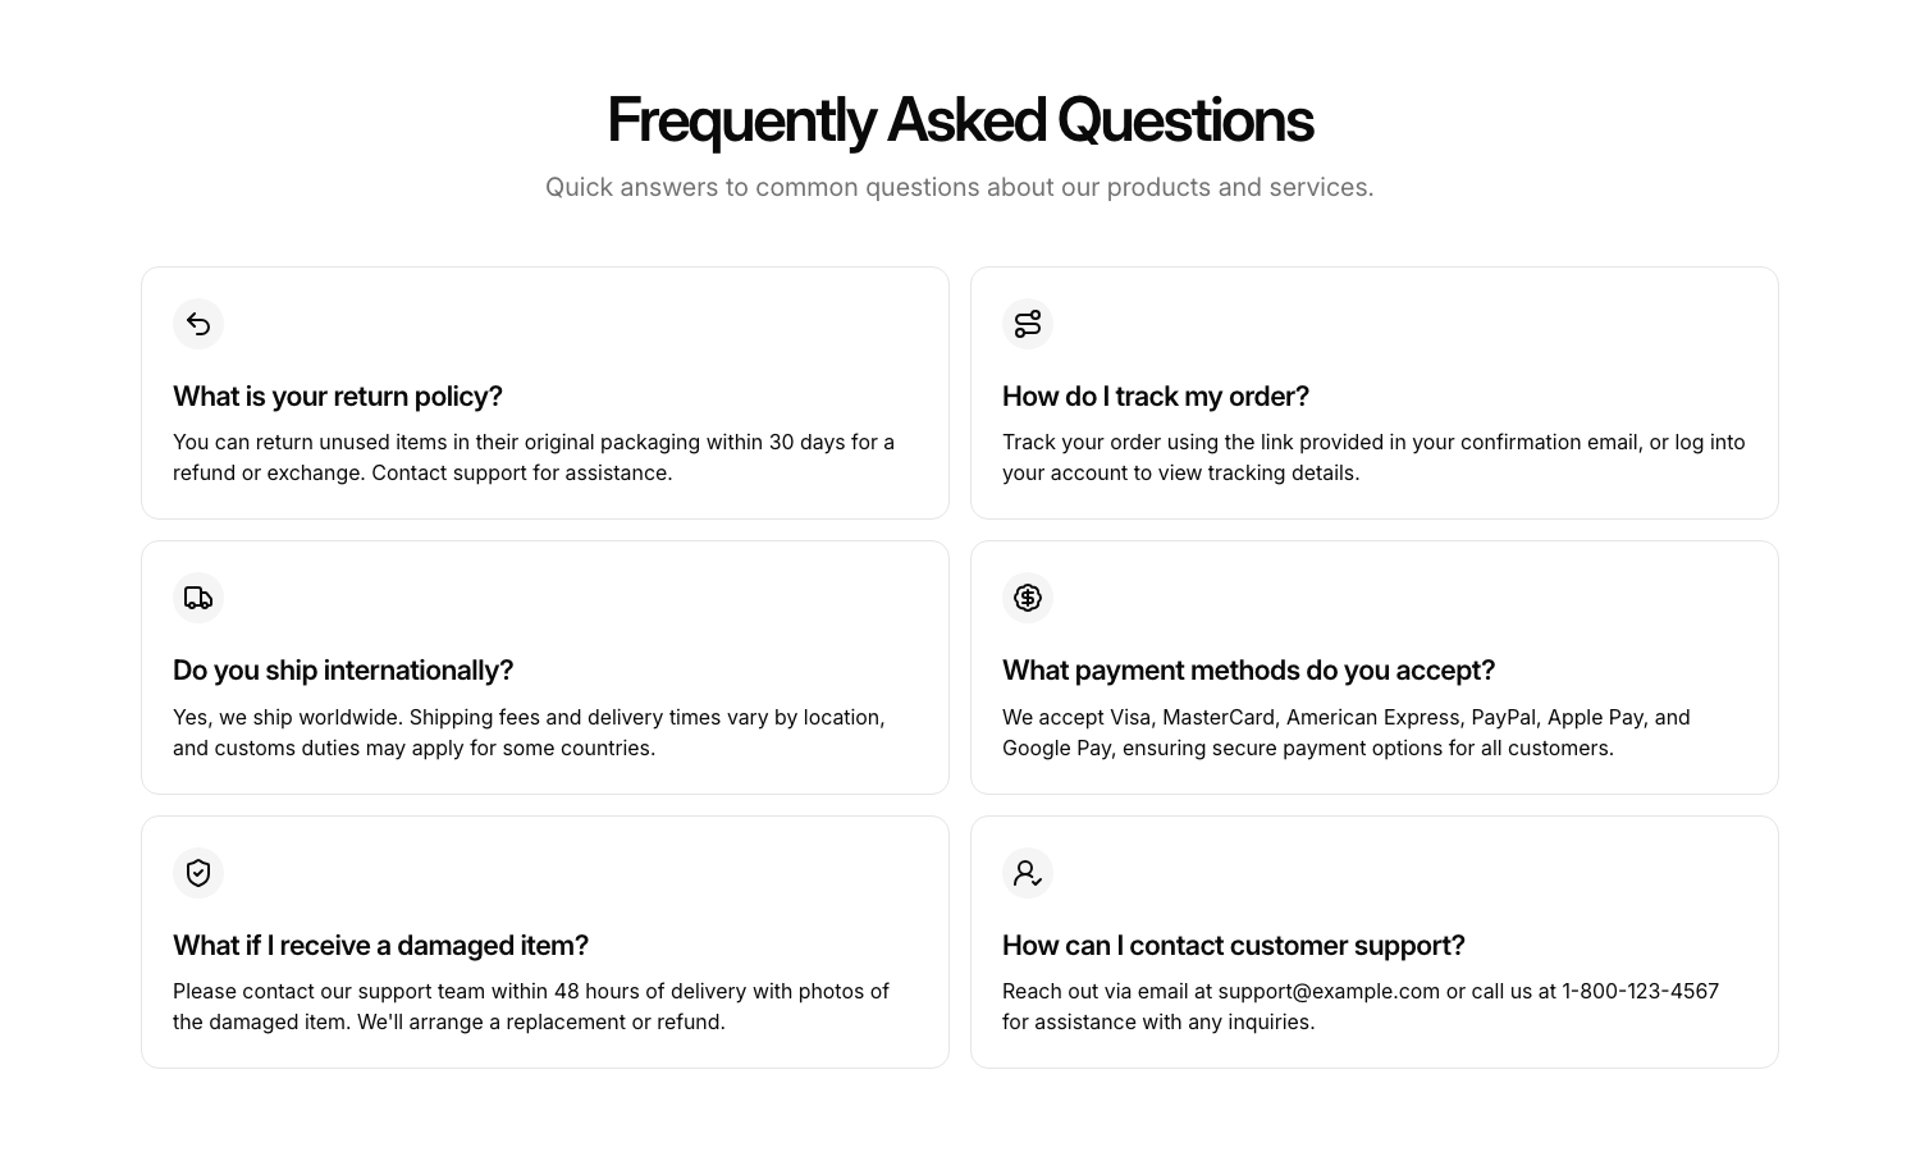
Task: Click the order tracking route icon
Action: point(1027,324)
